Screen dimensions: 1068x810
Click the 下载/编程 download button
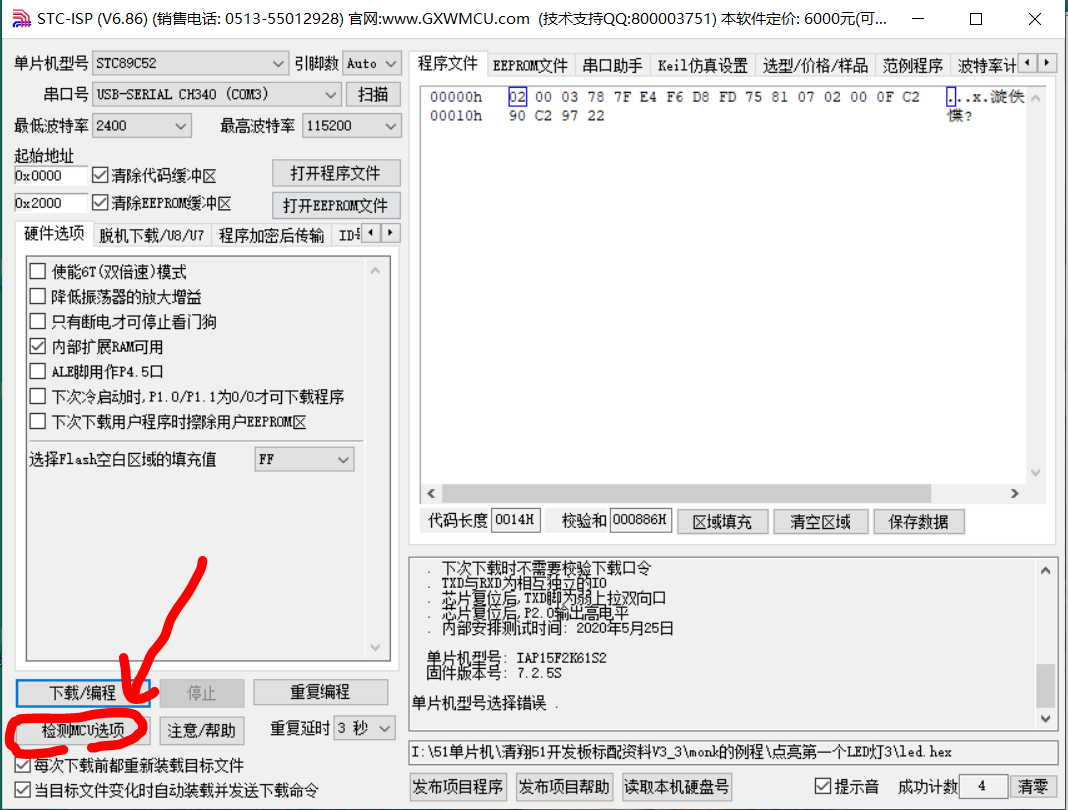coord(84,692)
